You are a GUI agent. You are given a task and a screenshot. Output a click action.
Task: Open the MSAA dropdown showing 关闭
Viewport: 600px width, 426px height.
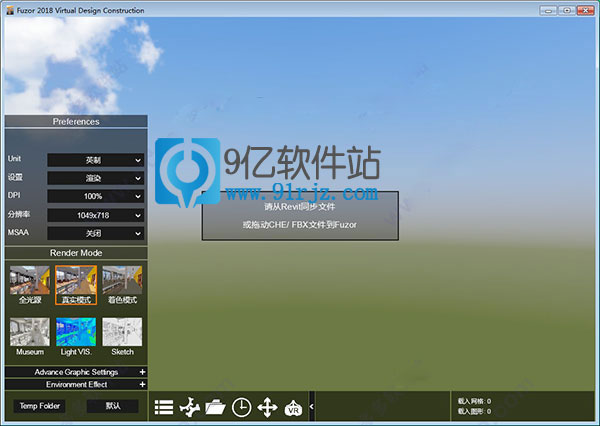pos(95,233)
